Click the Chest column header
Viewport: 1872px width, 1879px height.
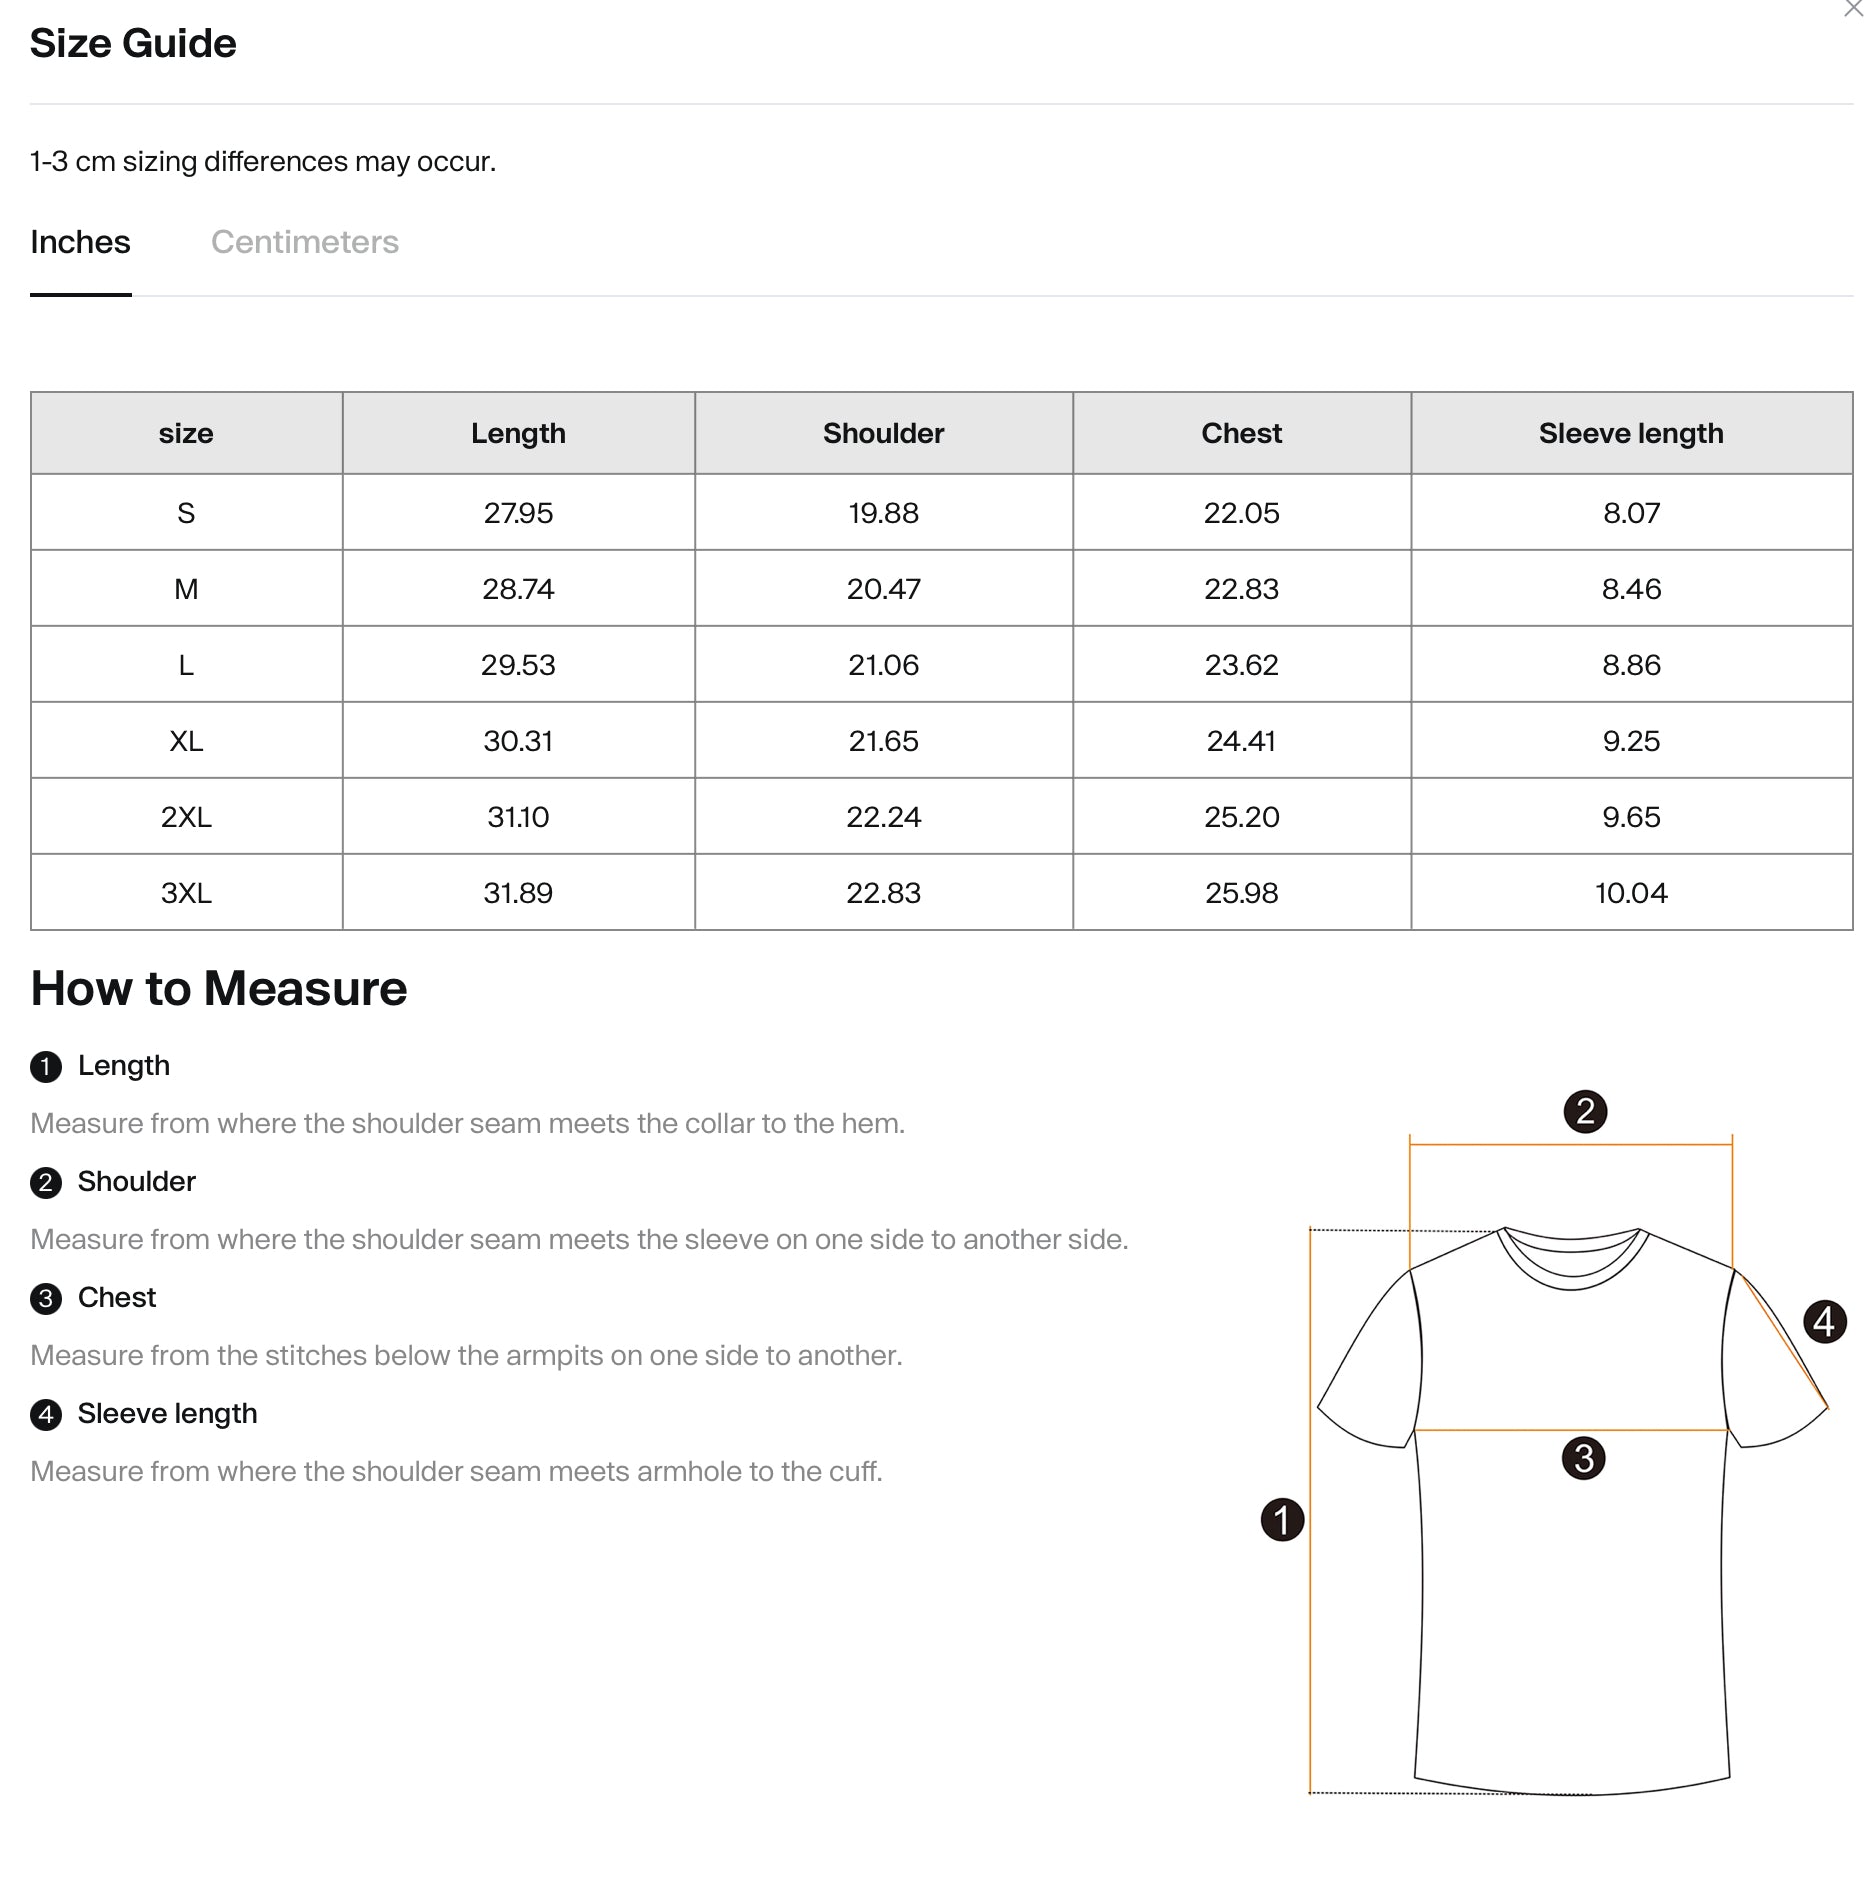point(1241,433)
